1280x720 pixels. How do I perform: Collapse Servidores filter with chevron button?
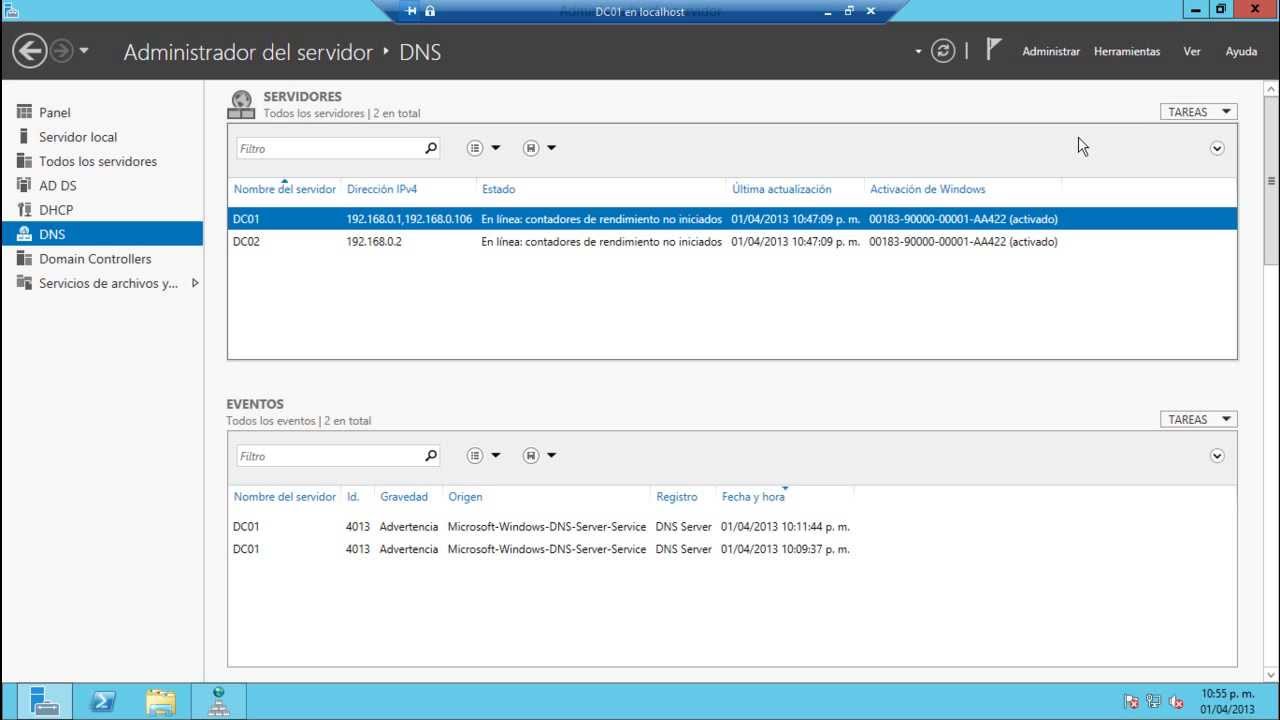(x=1217, y=148)
